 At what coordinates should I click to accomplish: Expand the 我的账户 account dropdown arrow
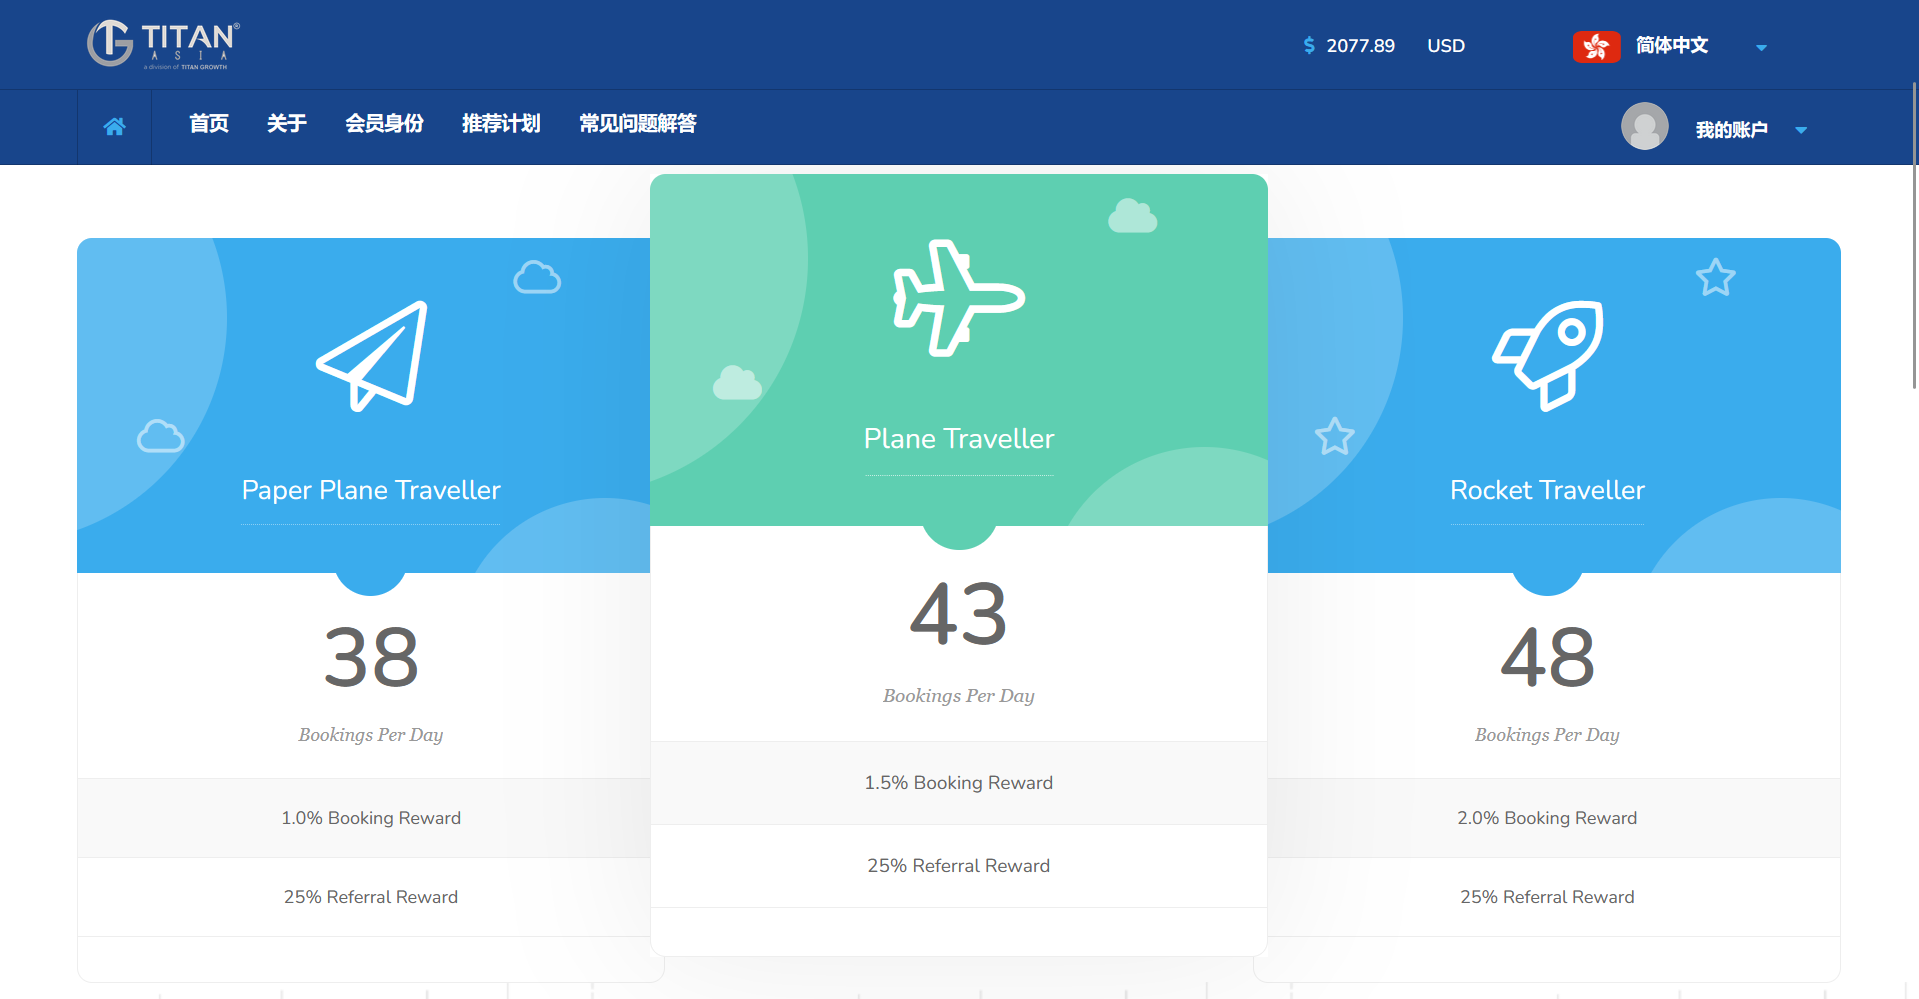pyautogui.click(x=1801, y=130)
